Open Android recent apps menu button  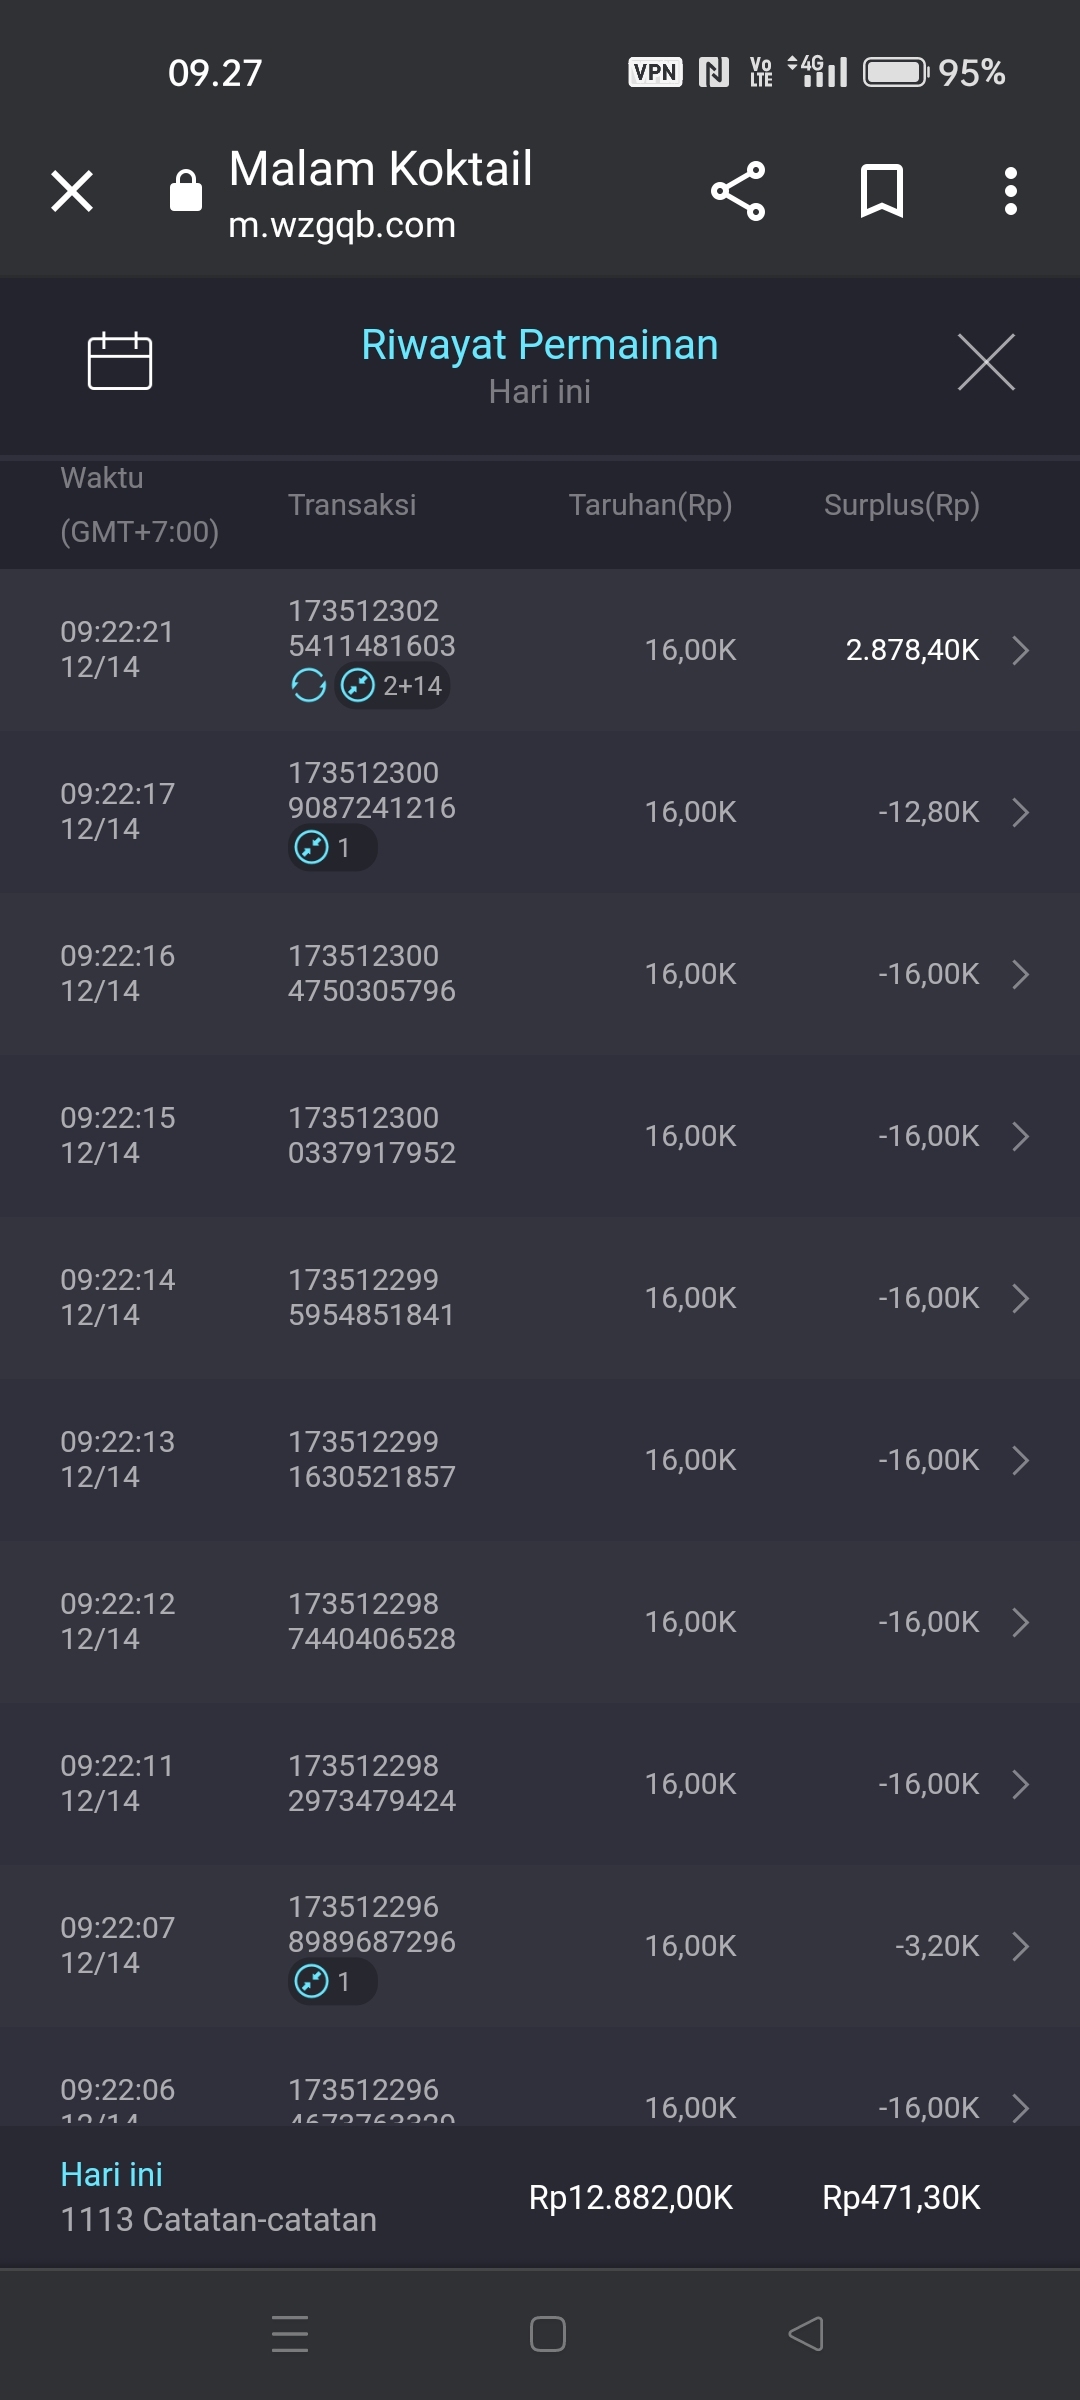[290, 2334]
